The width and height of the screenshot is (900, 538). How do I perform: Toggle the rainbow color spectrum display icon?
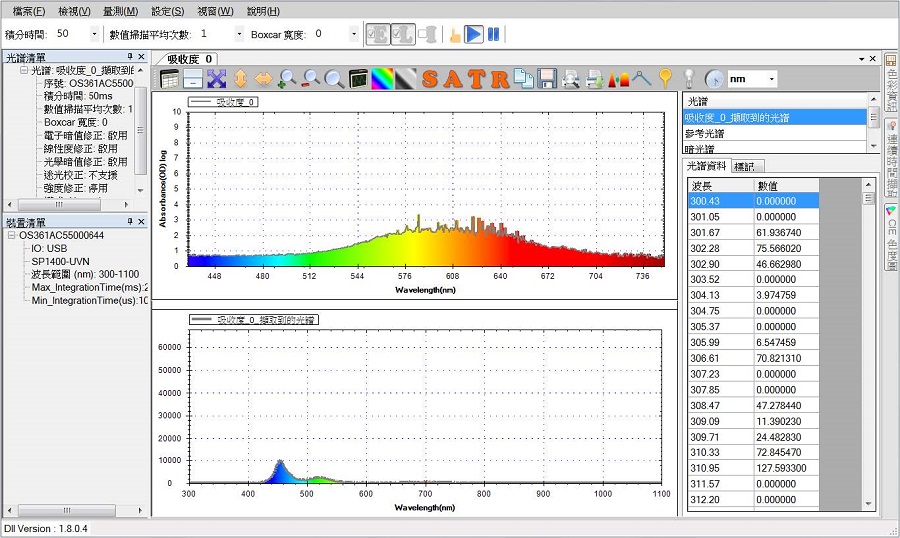(x=383, y=79)
